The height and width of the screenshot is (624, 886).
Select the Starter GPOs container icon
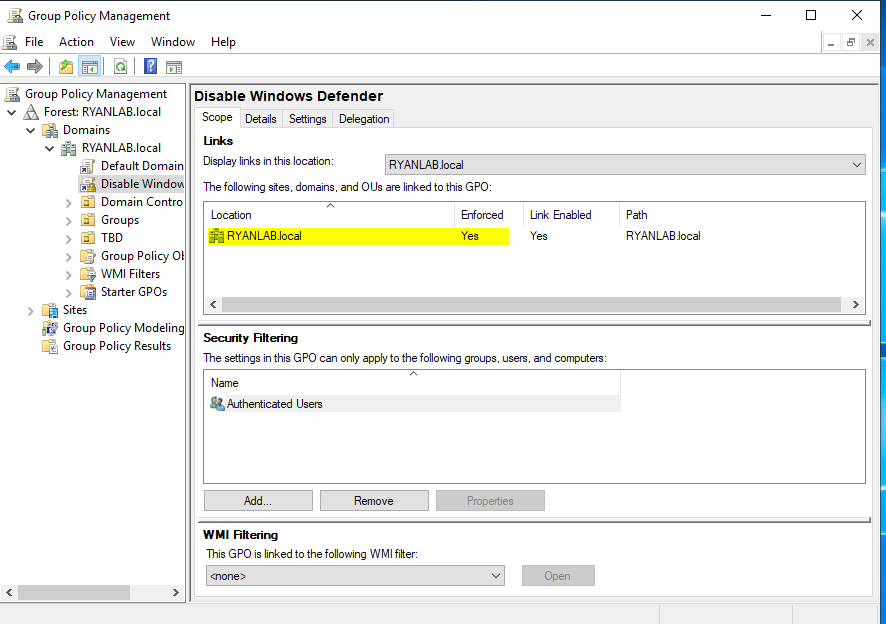(x=89, y=291)
